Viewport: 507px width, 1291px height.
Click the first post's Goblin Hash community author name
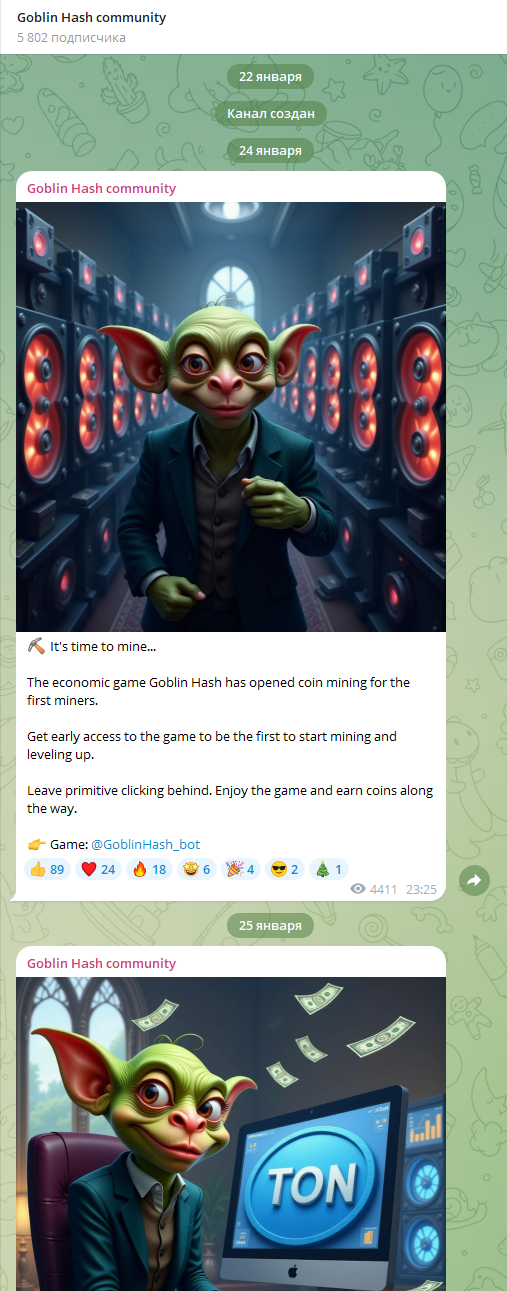pyautogui.click(x=101, y=188)
